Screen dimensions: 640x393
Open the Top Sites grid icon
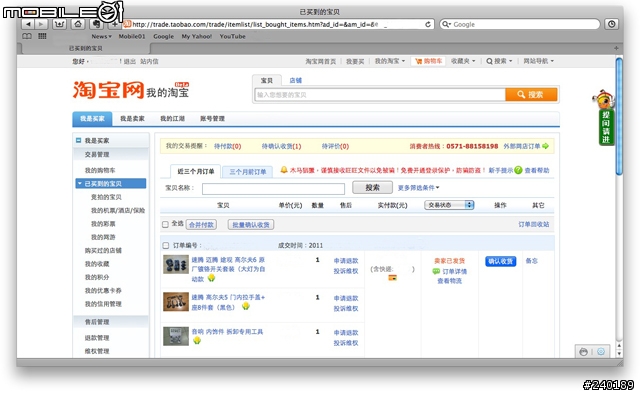tap(42, 36)
